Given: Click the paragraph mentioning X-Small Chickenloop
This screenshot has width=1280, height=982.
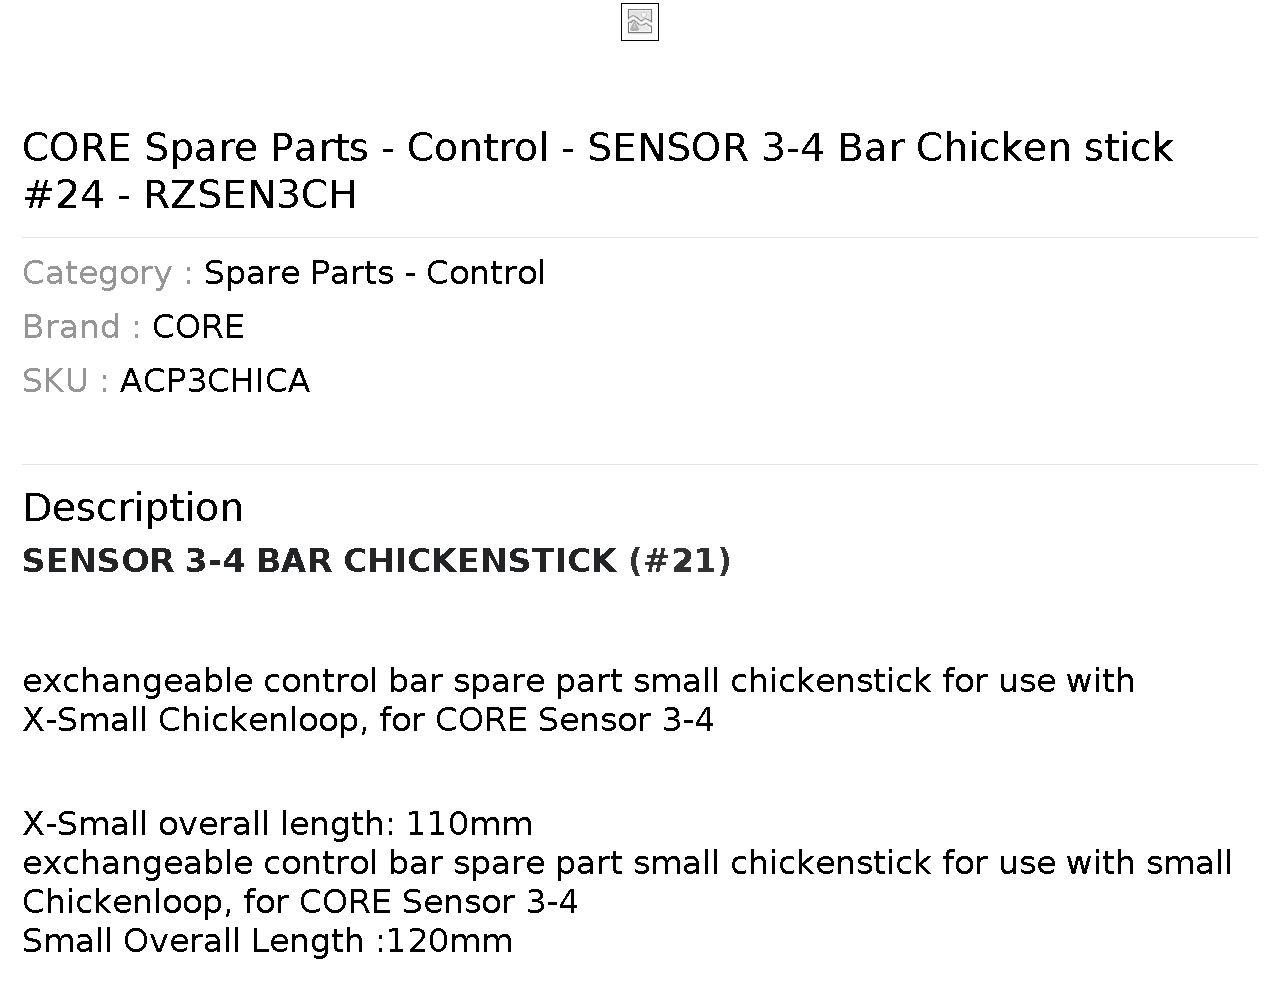Looking at the screenshot, I should 578,700.
